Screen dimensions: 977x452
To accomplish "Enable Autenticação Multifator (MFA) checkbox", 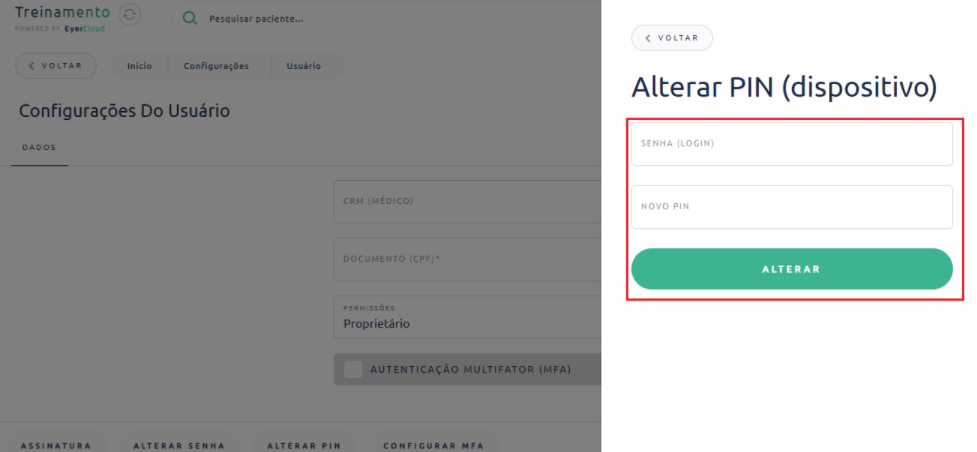I will coord(353,369).
